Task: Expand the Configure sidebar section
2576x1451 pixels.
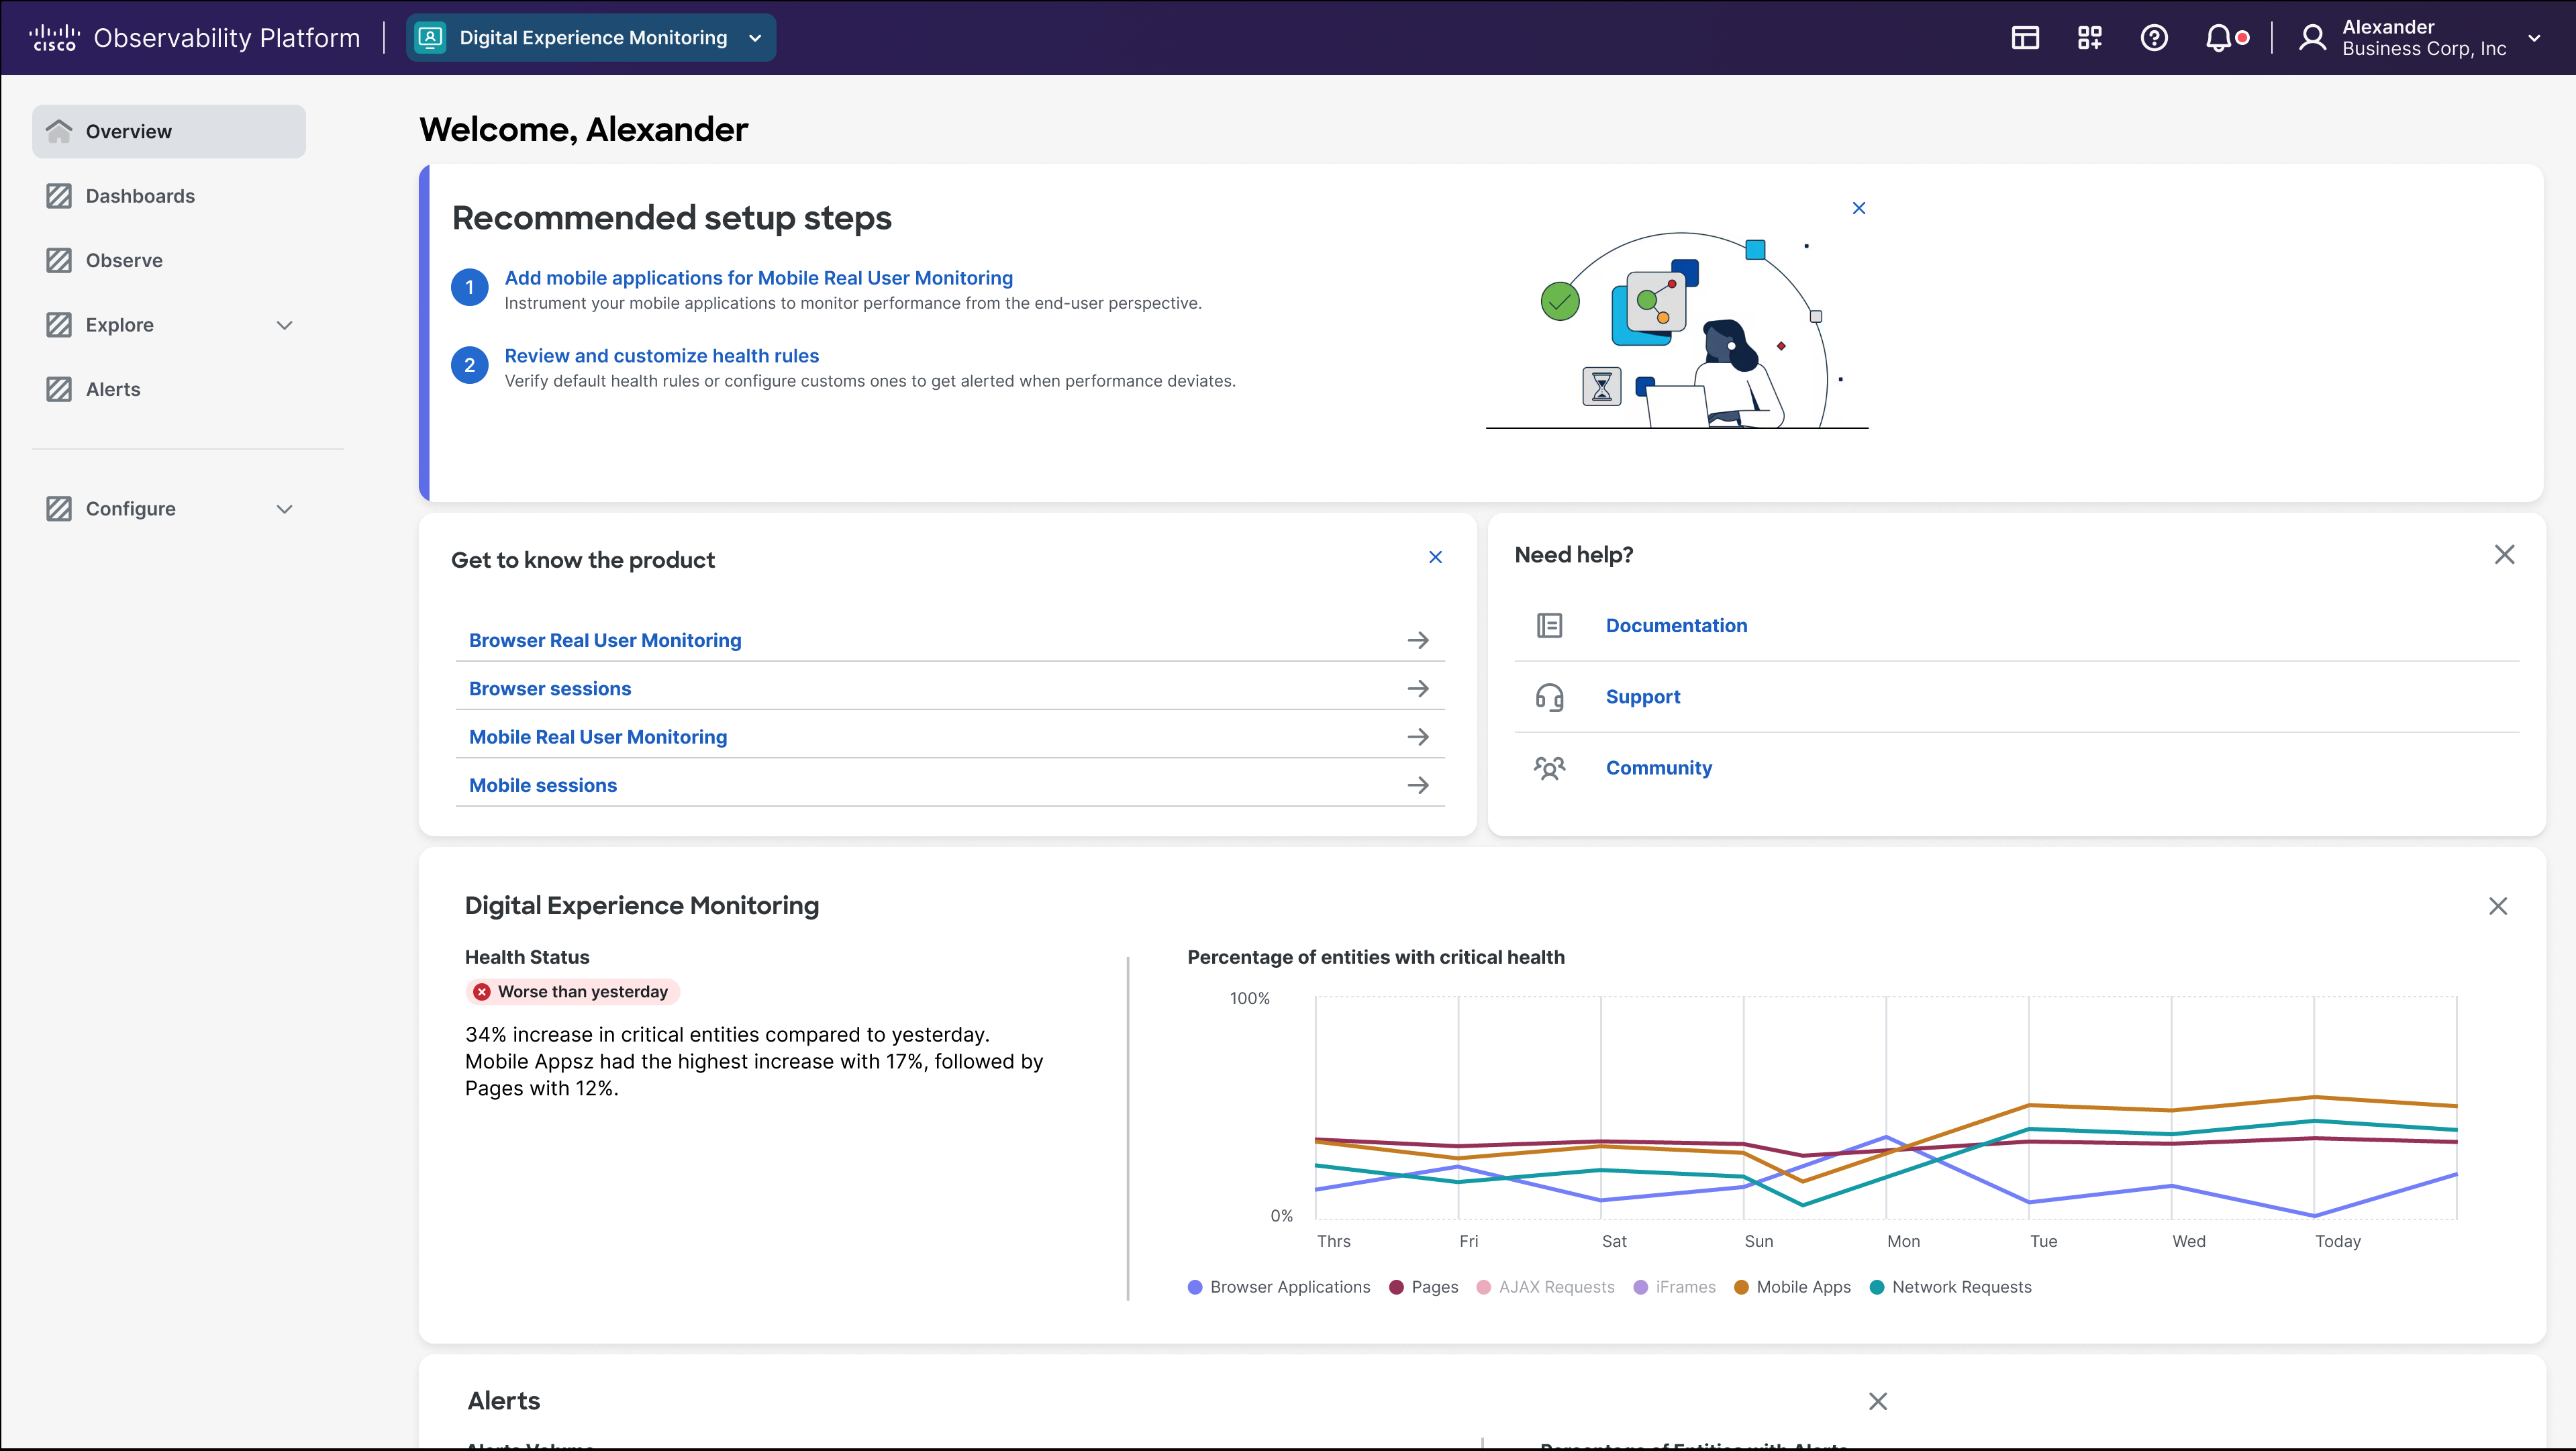Action: click(284, 509)
